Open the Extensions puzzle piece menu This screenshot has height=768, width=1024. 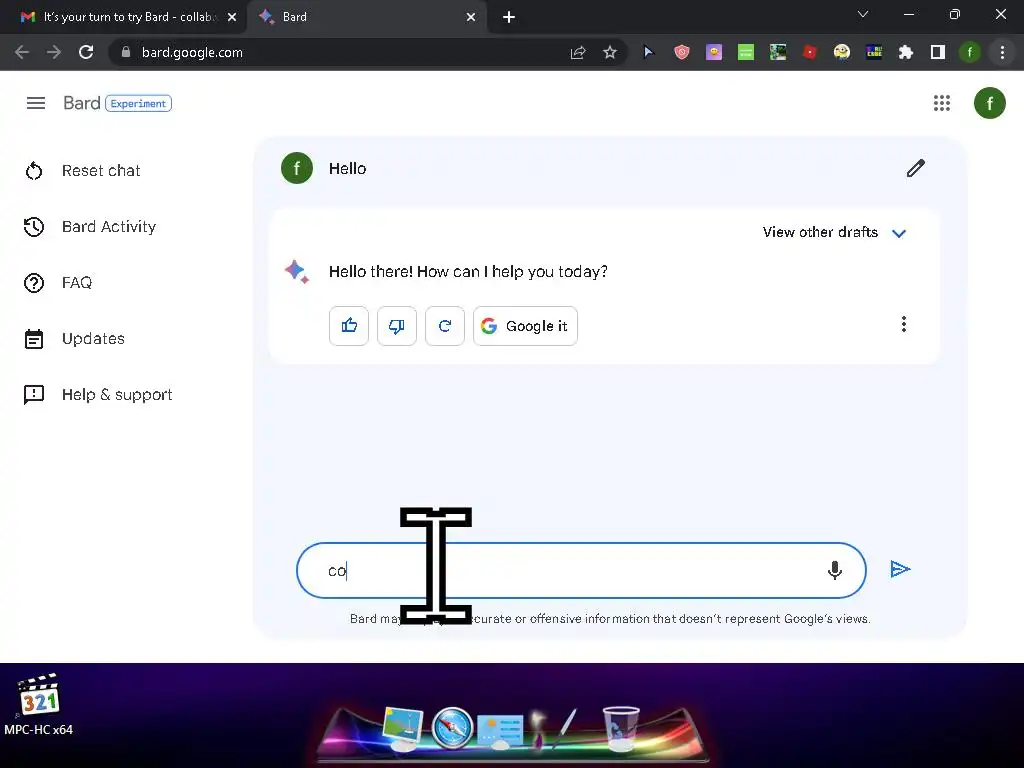(905, 52)
